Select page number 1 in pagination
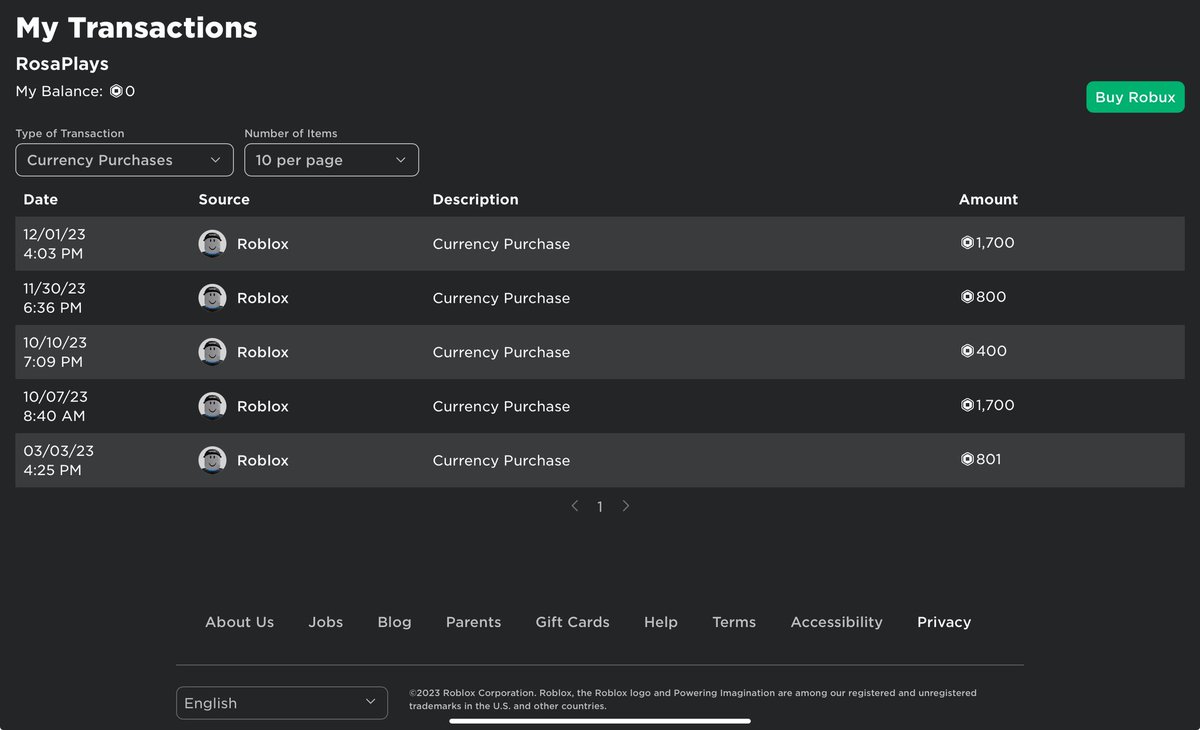The image size is (1200, 730). click(600, 507)
